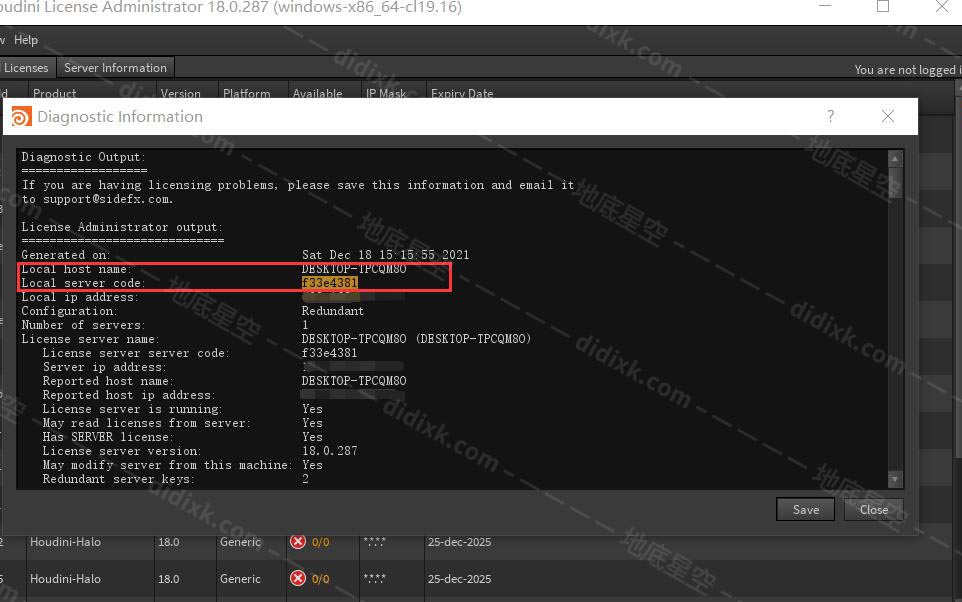962x602 pixels.
Task: Click the License server version 18.0.287 text
Action: (x=329, y=451)
